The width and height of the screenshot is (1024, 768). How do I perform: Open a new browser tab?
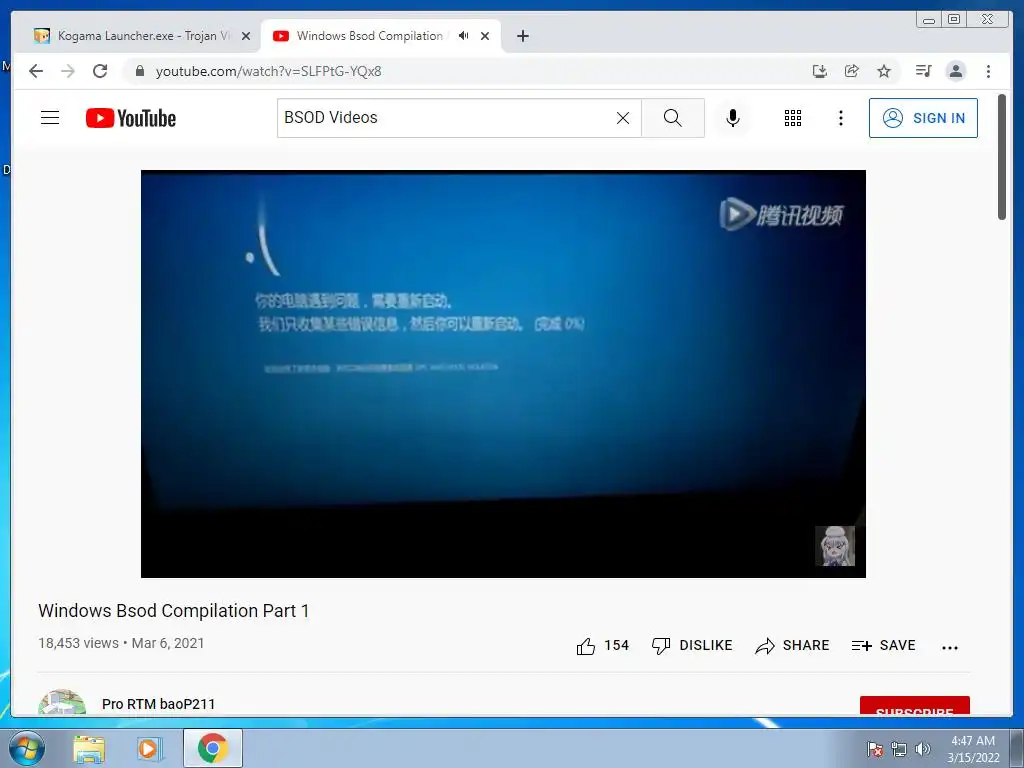click(522, 36)
